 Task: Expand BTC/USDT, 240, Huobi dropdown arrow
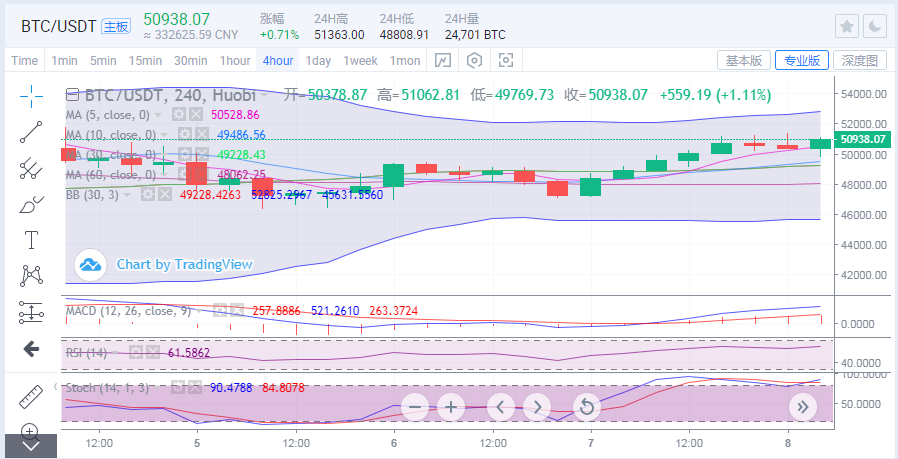click(x=263, y=95)
